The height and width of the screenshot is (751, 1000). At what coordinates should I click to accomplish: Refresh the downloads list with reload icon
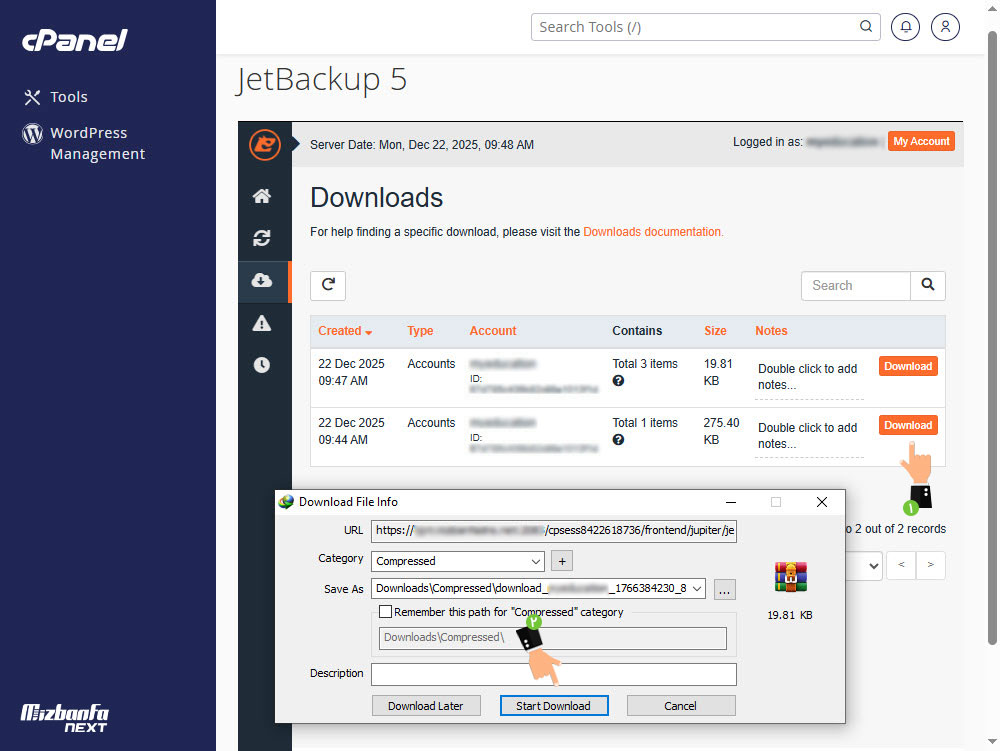pos(327,285)
